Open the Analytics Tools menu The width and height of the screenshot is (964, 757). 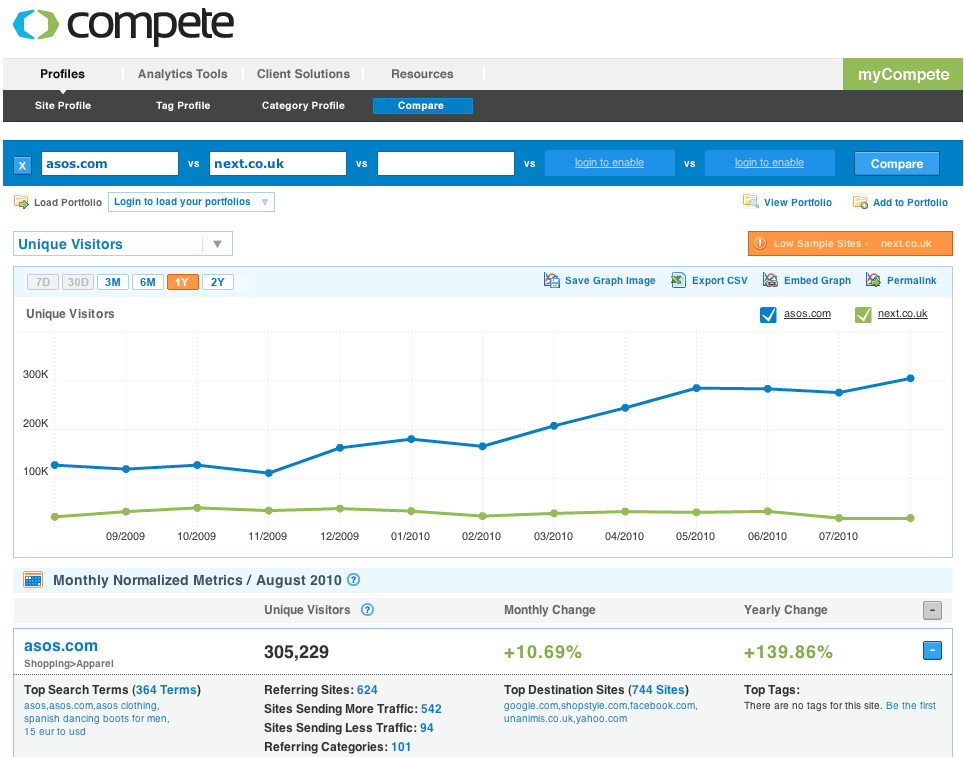pyautogui.click(x=183, y=74)
